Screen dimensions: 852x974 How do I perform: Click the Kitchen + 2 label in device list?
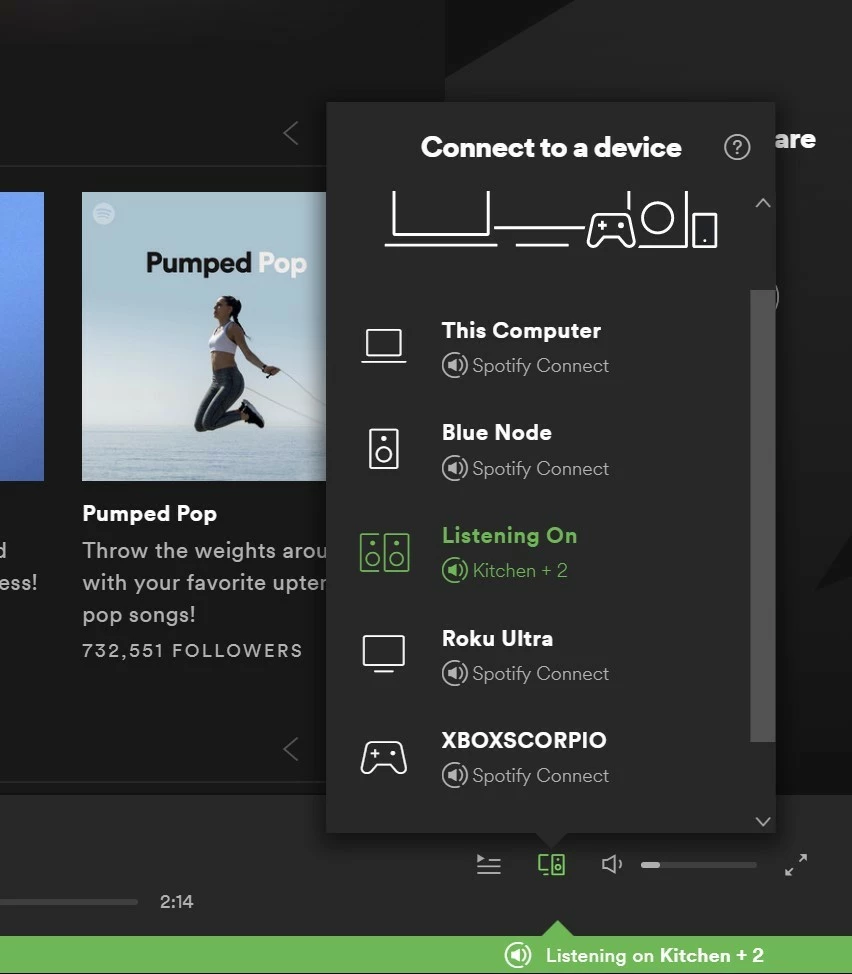(520, 570)
